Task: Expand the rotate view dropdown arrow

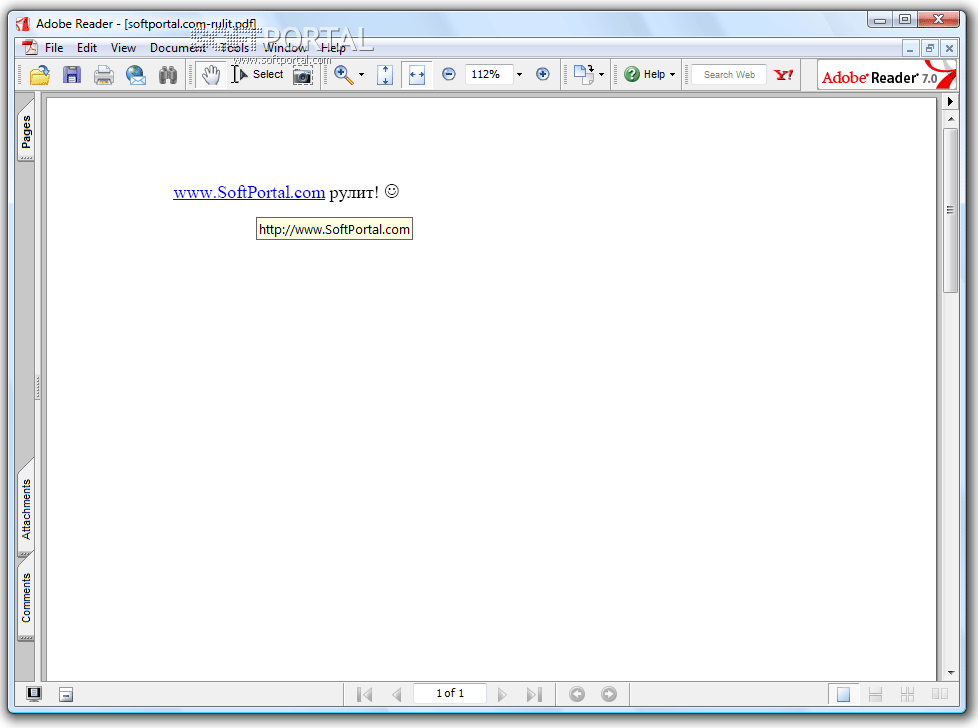Action: click(x=601, y=75)
